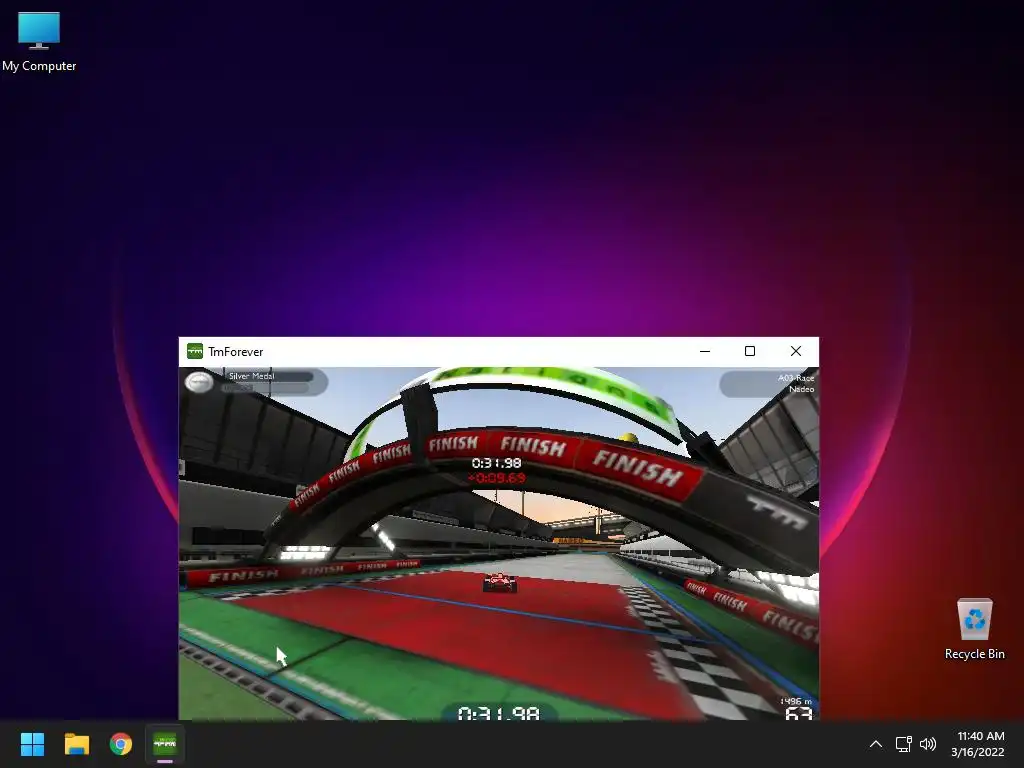The width and height of the screenshot is (1024, 768).
Task: Open the Windows Start menu
Action: tap(32, 744)
